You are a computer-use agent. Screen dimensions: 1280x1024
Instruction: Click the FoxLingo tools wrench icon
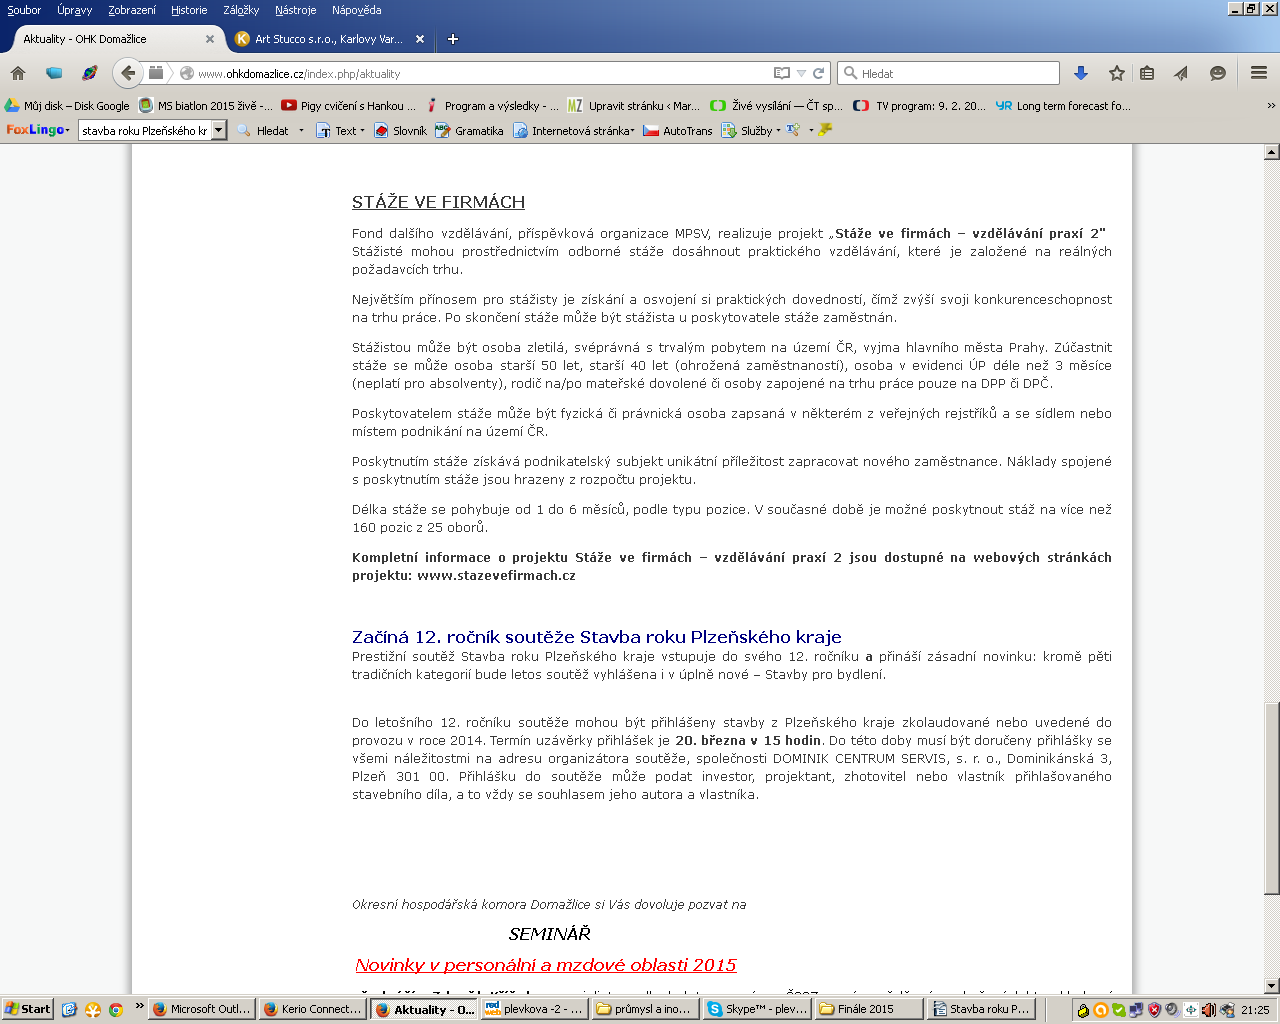point(793,130)
